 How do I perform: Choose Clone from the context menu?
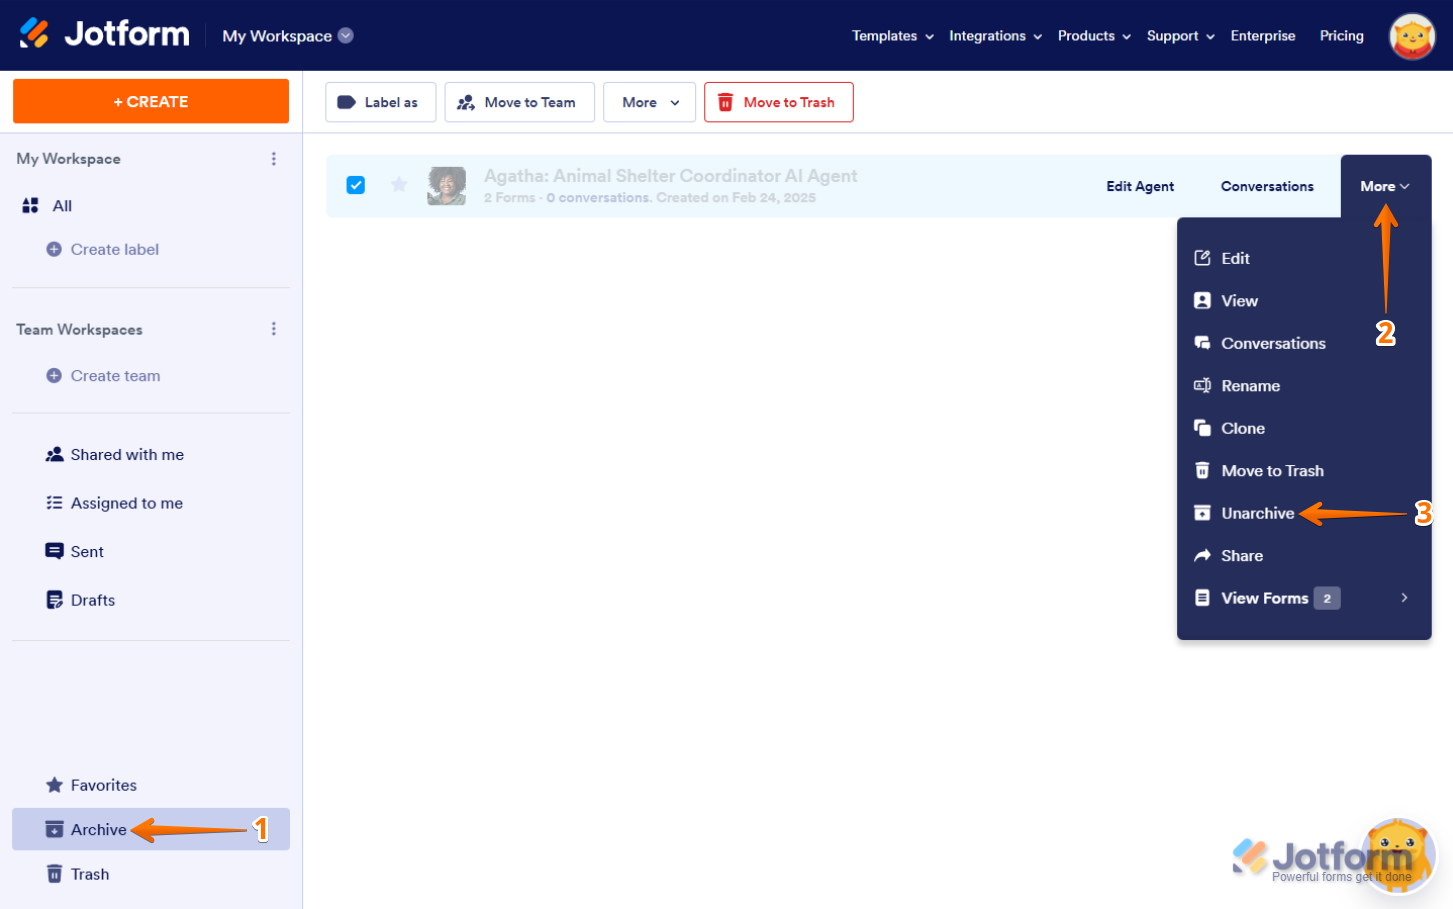[x=1304, y=428]
